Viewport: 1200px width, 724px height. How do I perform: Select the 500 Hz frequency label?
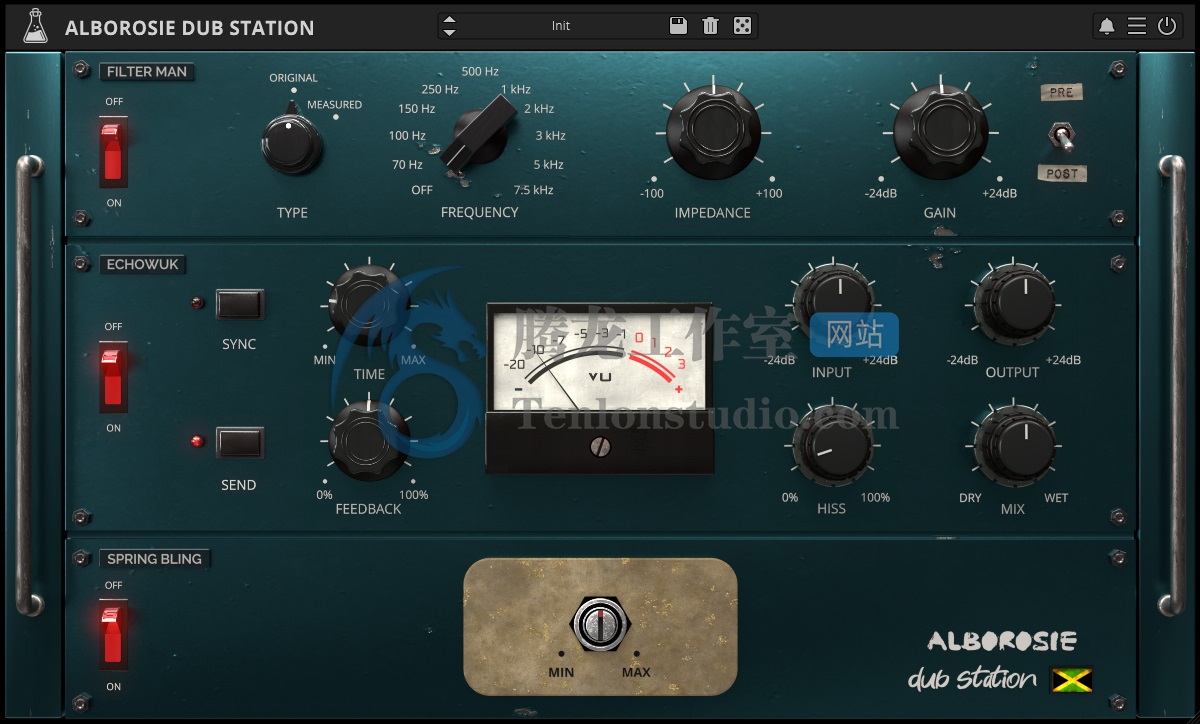tap(480, 72)
